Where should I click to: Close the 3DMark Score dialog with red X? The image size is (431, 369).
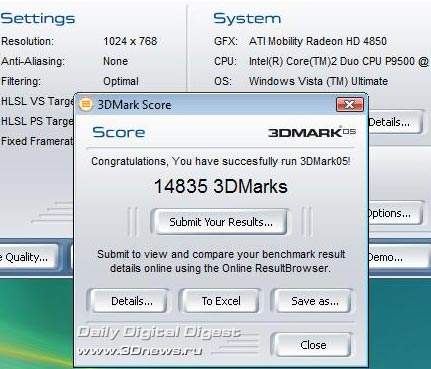pos(350,105)
